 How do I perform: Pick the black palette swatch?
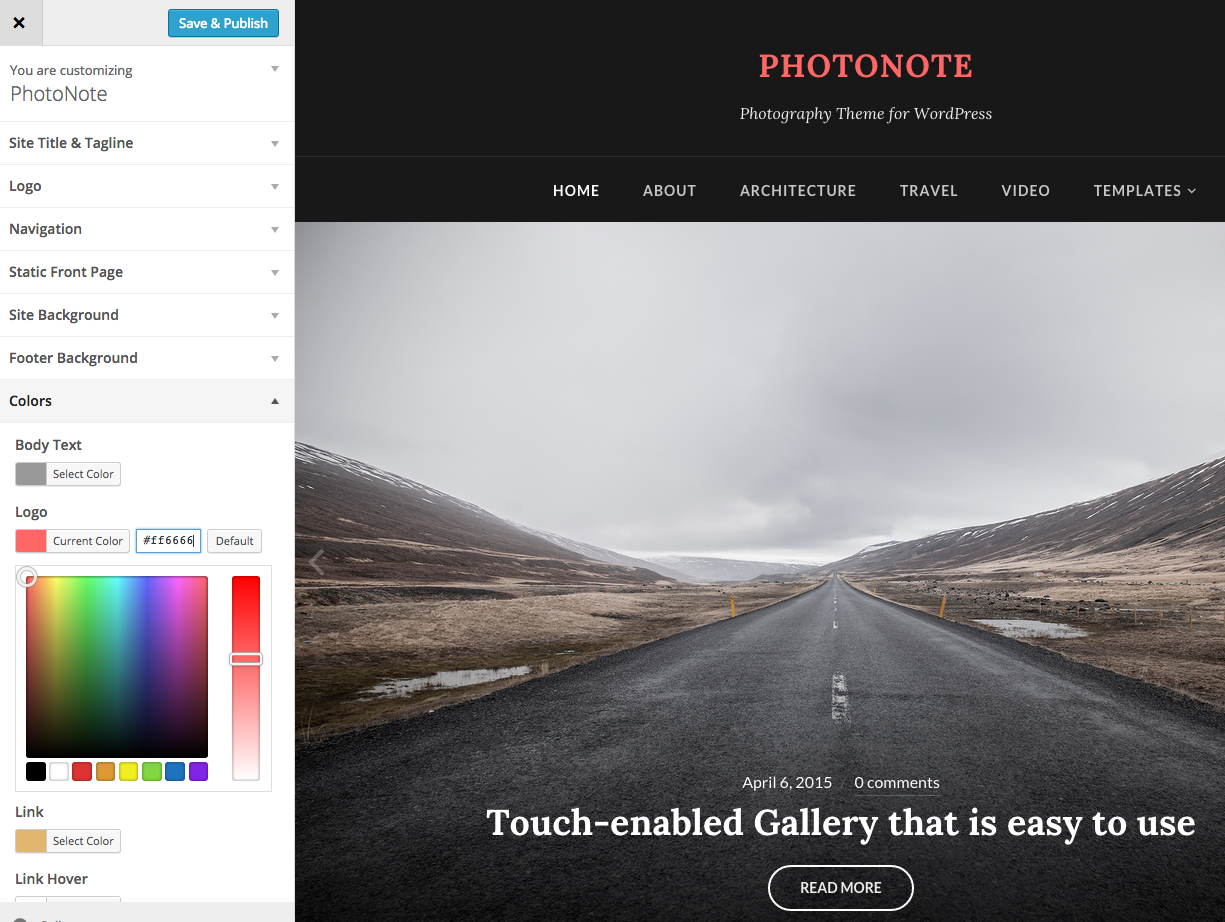(36, 771)
